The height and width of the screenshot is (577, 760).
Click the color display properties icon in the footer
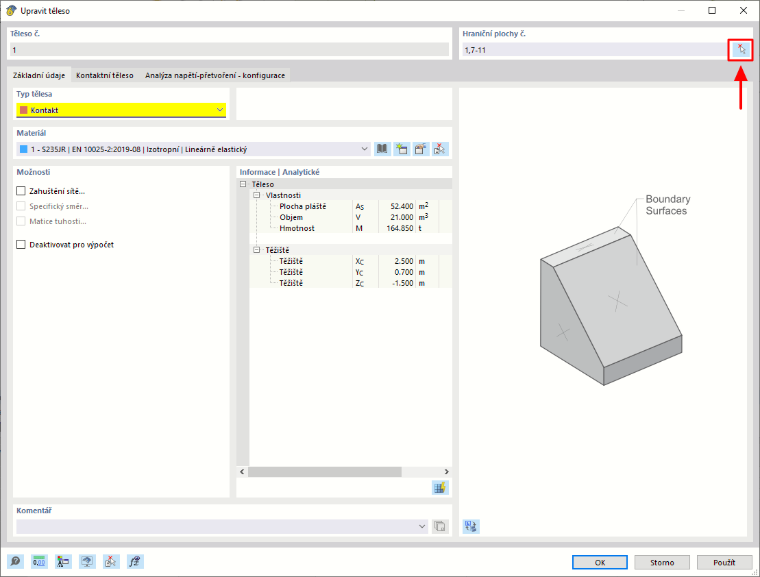point(63,561)
